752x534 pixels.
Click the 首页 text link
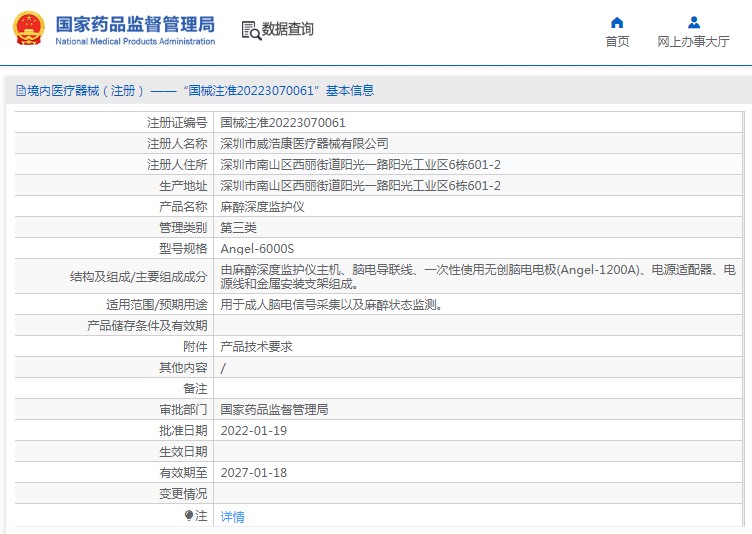617,42
